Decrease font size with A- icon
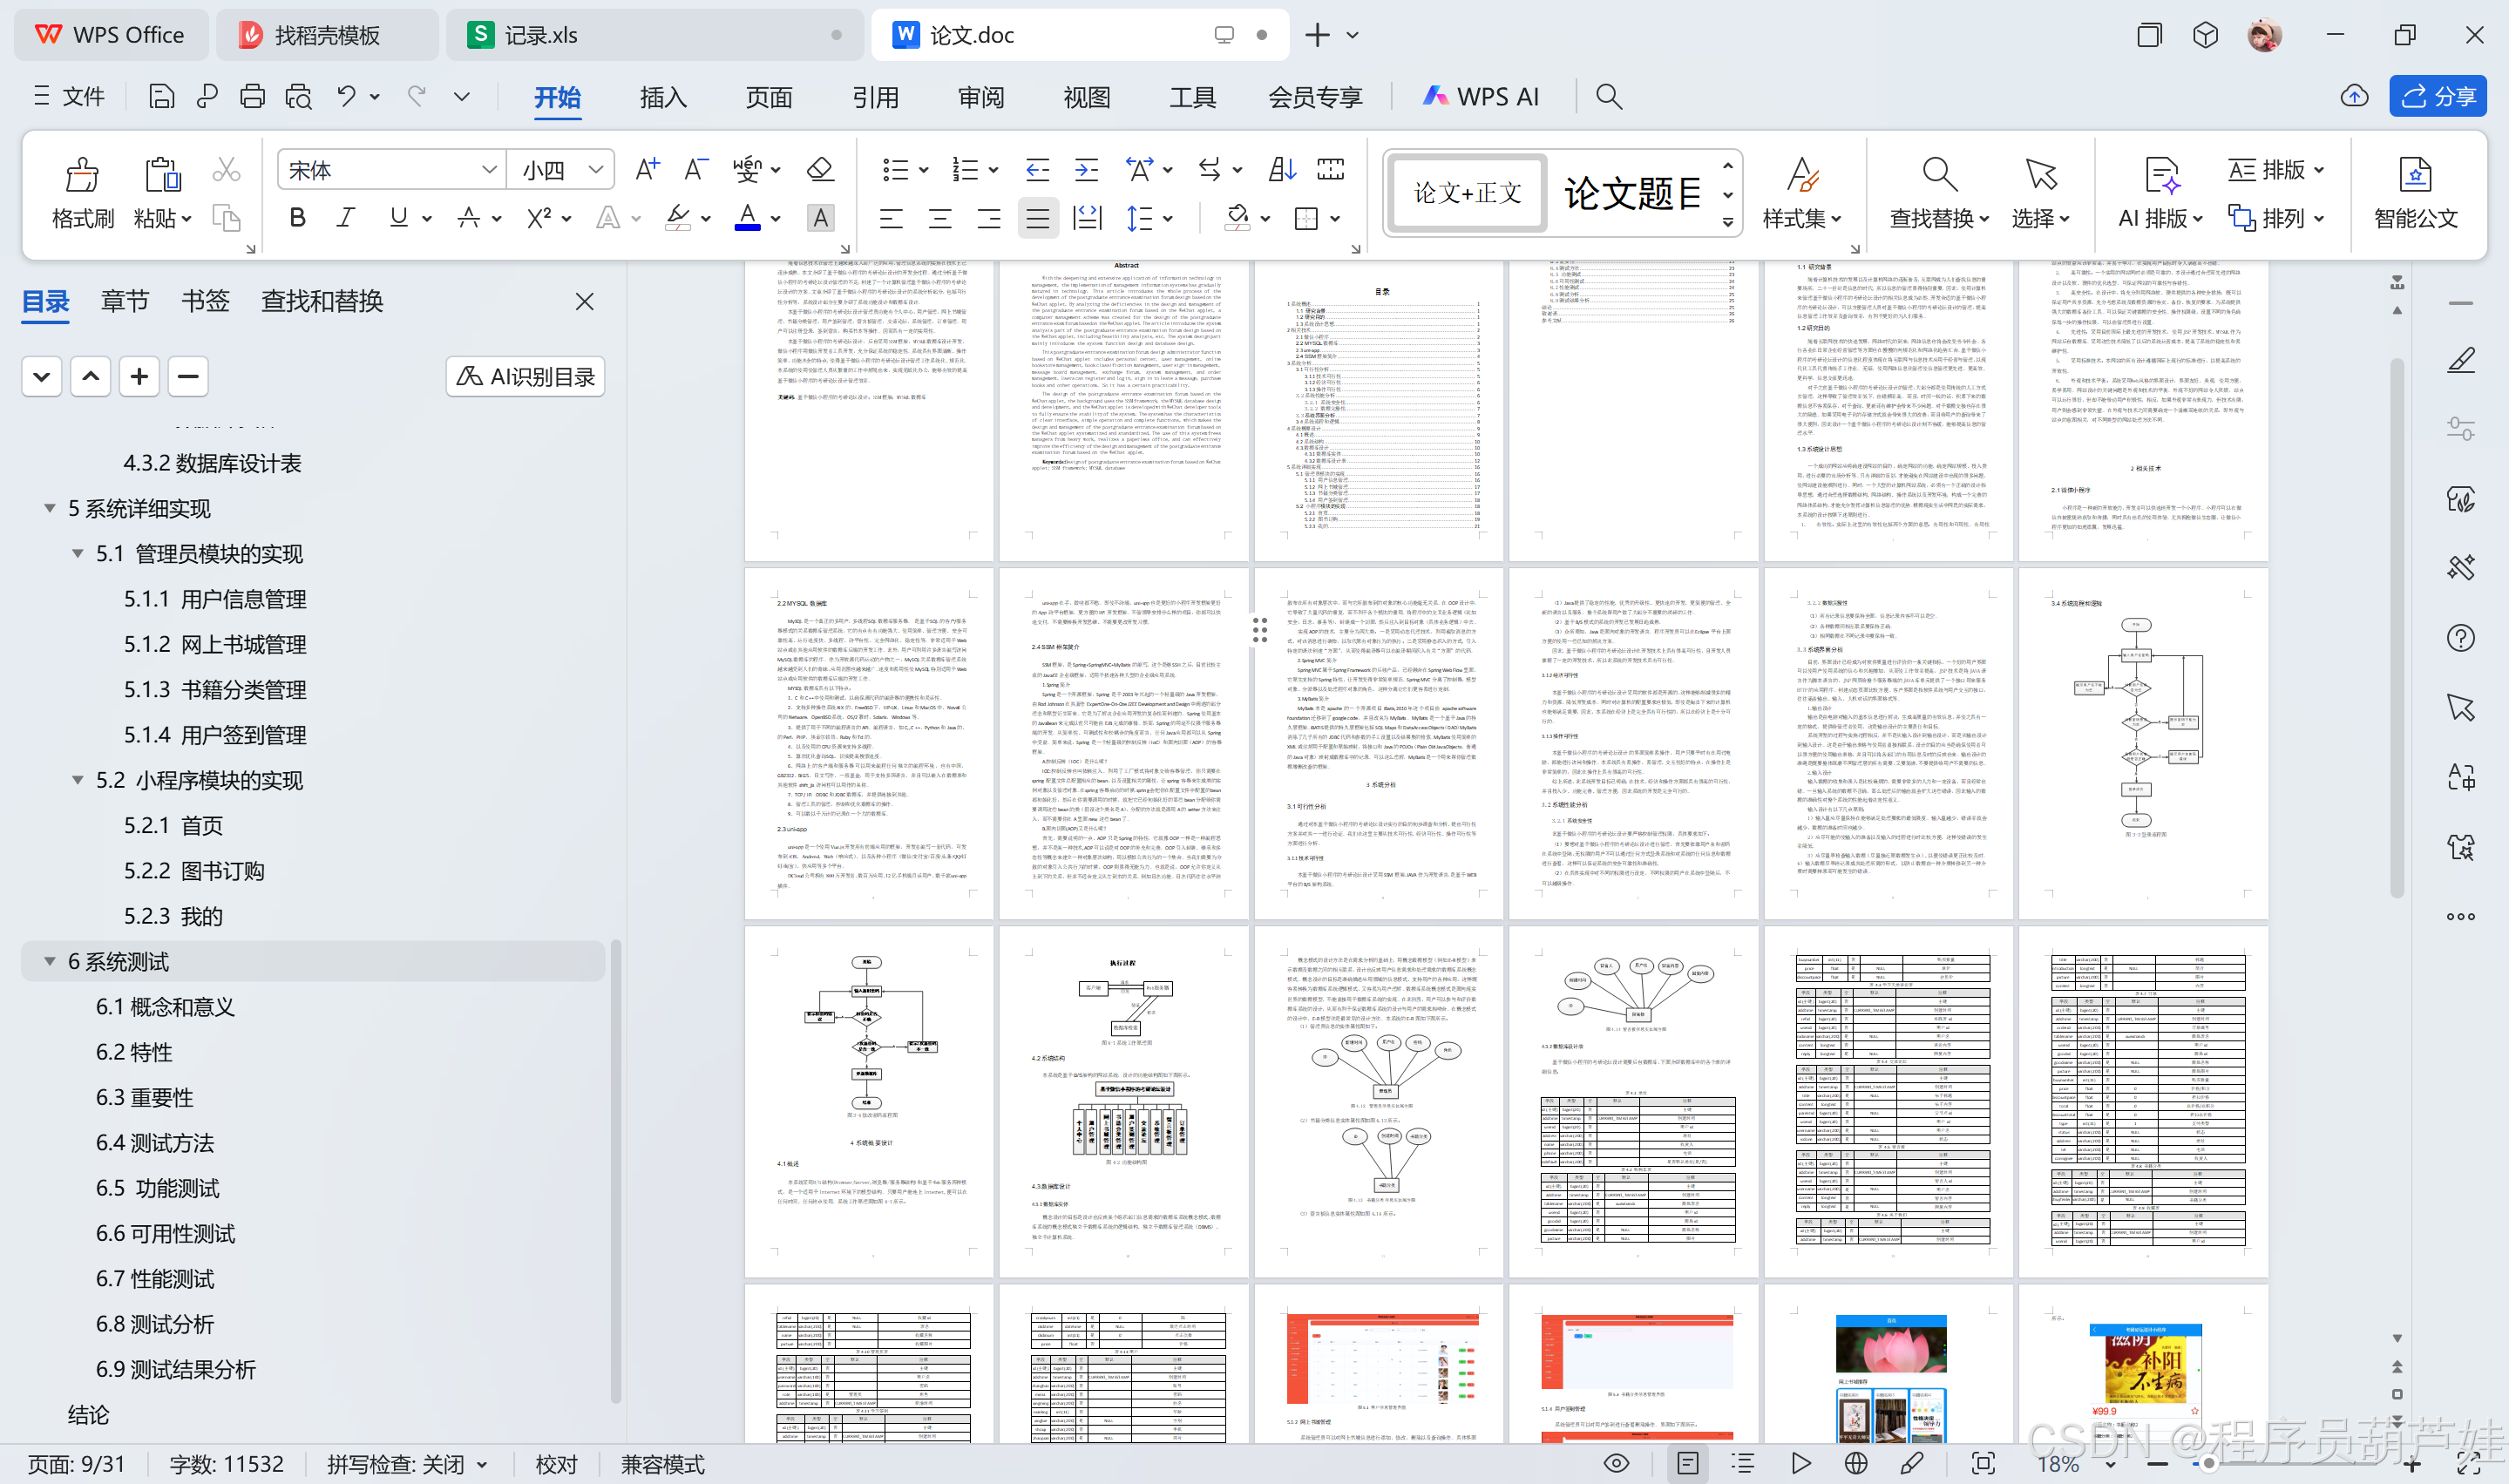 click(x=696, y=169)
